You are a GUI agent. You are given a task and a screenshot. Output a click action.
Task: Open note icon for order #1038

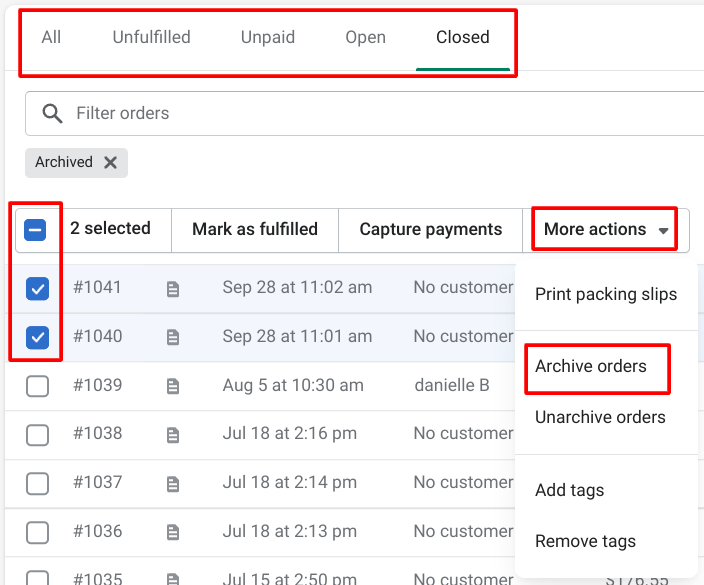click(x=173, y=435)
